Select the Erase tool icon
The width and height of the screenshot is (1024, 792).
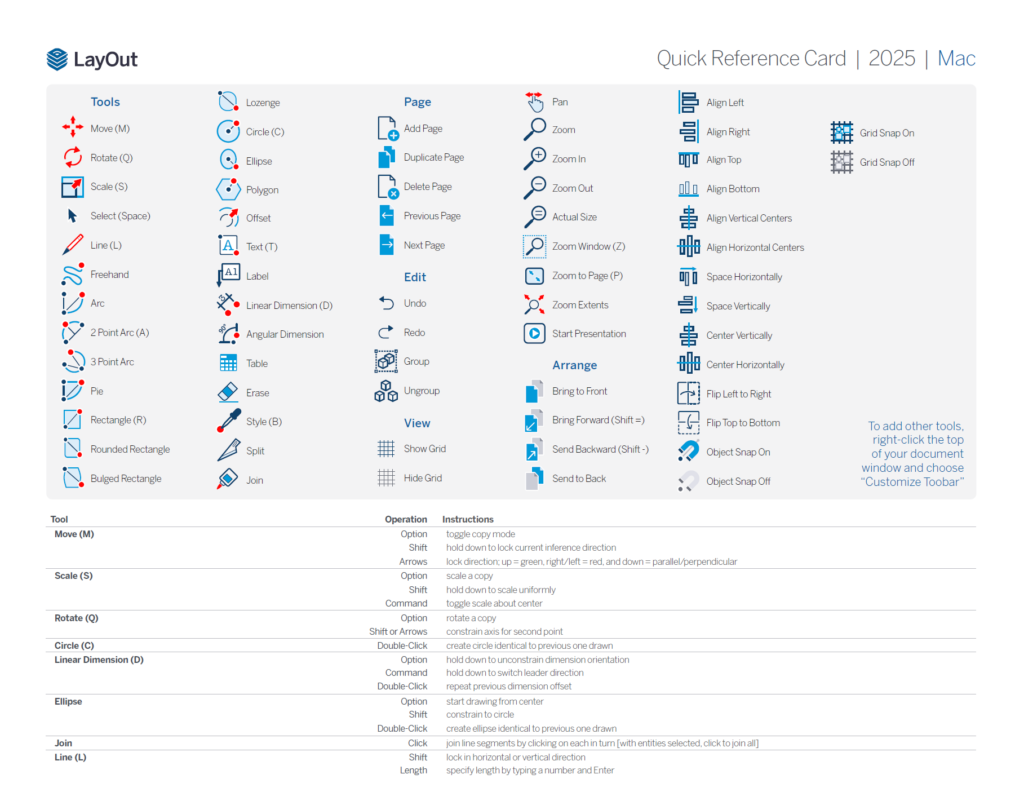coord(228,392)
